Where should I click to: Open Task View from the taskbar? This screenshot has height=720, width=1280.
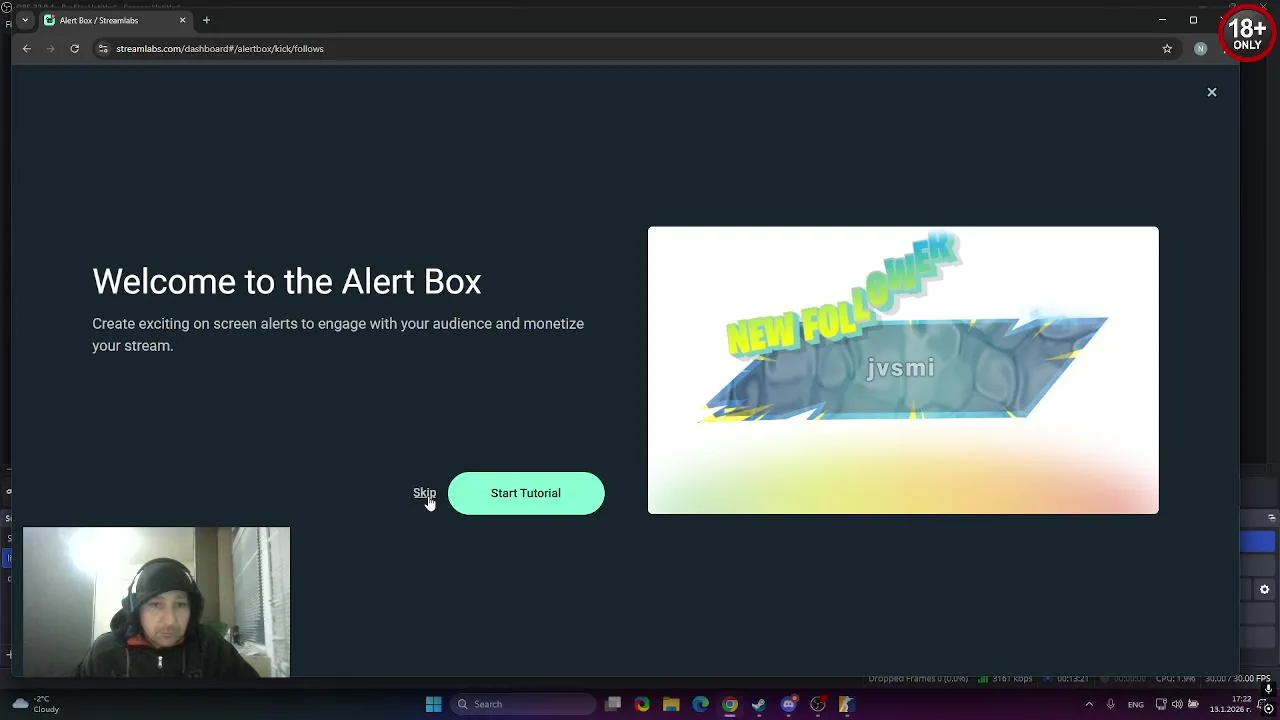(613, 704)
